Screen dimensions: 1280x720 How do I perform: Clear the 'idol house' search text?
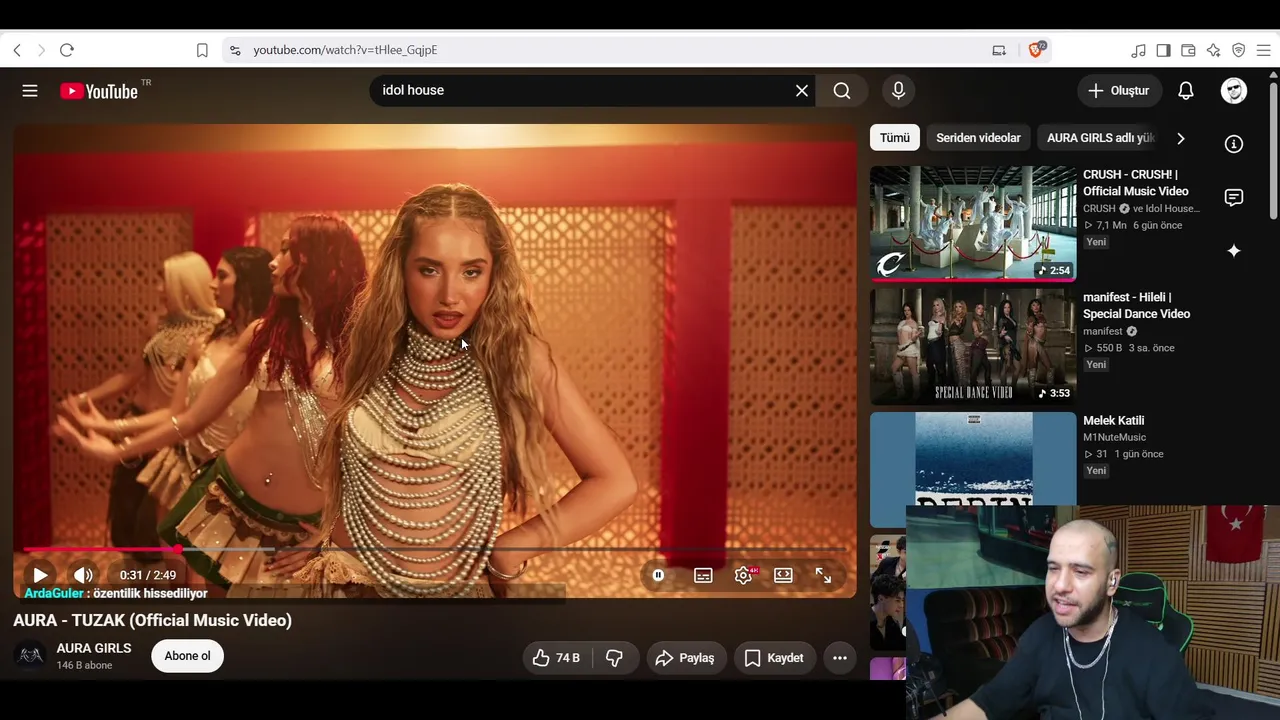(x=802, y=91)
